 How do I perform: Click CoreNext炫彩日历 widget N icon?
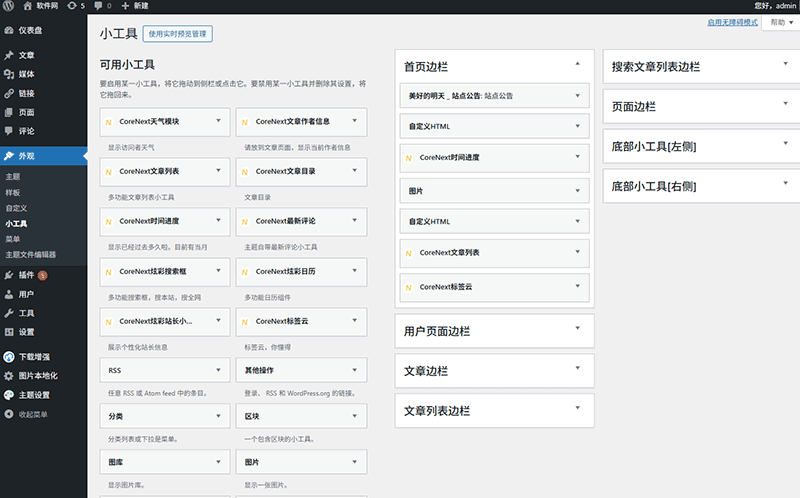click(x=245, y=272)
